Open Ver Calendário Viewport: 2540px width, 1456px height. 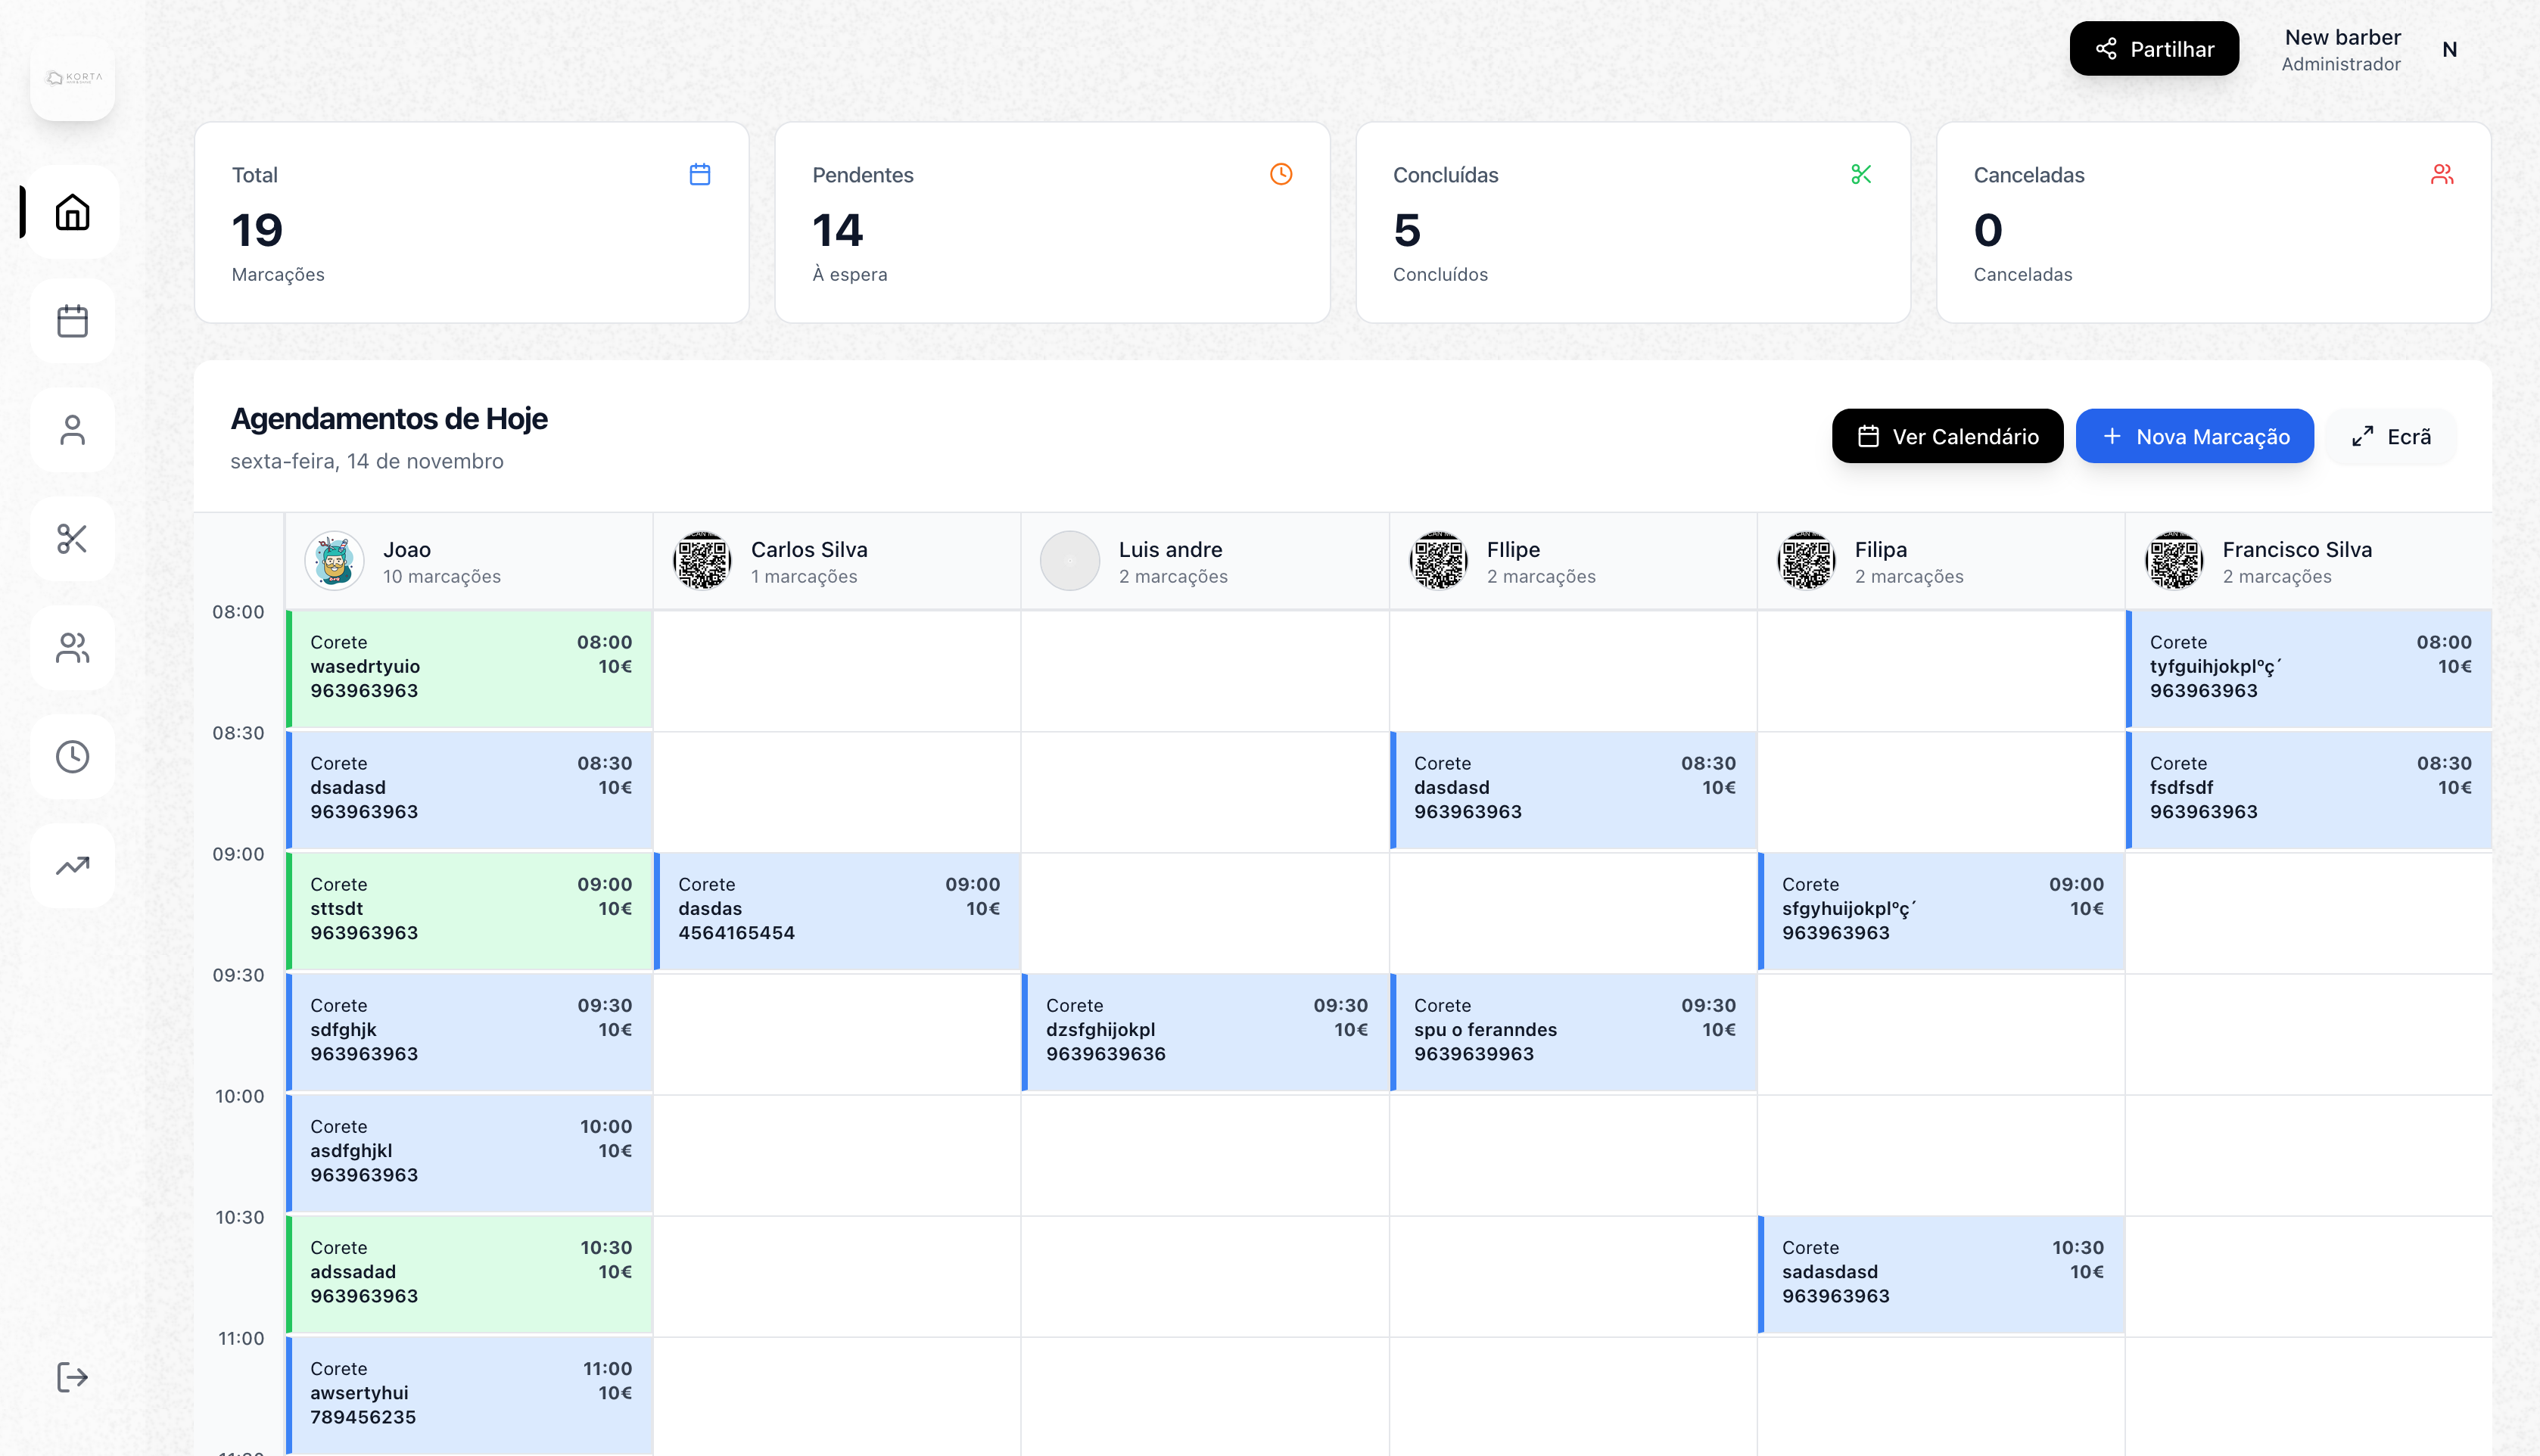(x=1946, y=436)
